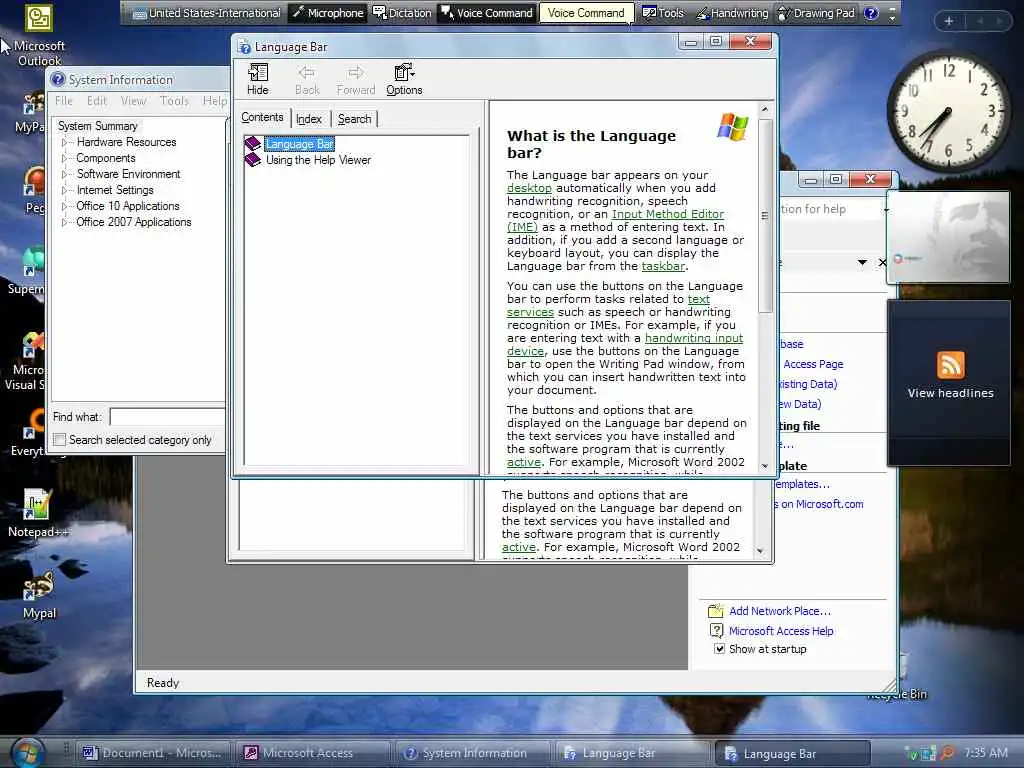Image resolution: width=1024 pixels, height=768 pixels.
Task: Open the Microsoft Outlook desktop icon
Action: tap(39, 35)
